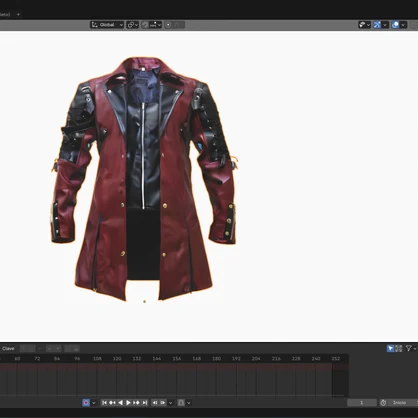Toggle viewport overlays display
Screen dimensions: 418x418
tap(395, 25)
